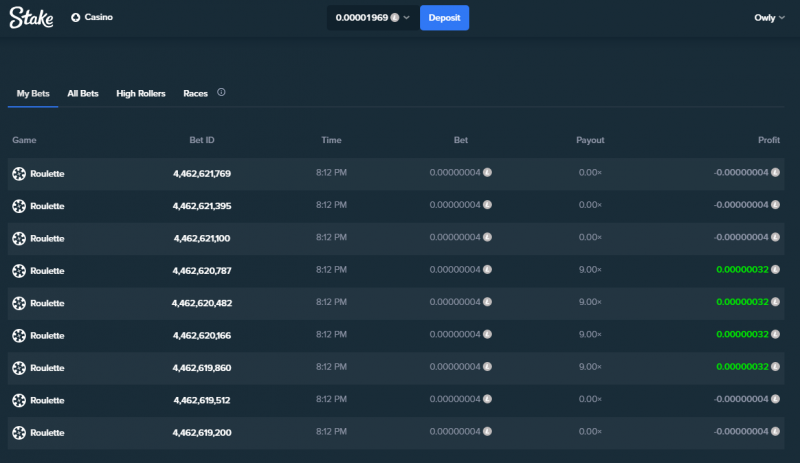
Task: Click Bet ID column header
Action: coord(202,140)
